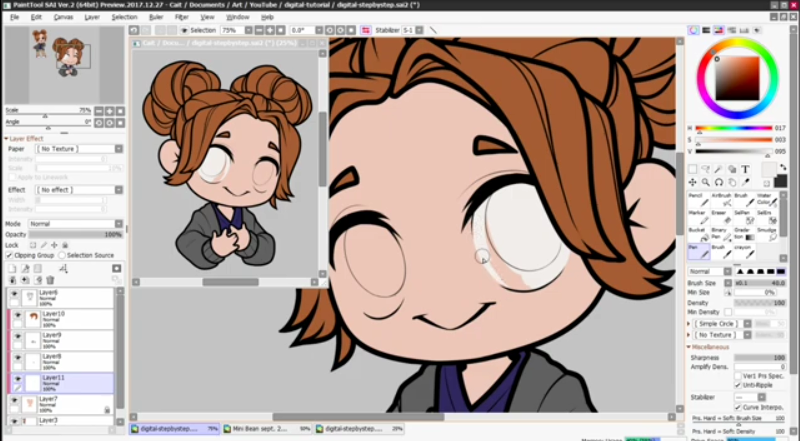Select Layer8 in the layer list

[x=61, y=361]
